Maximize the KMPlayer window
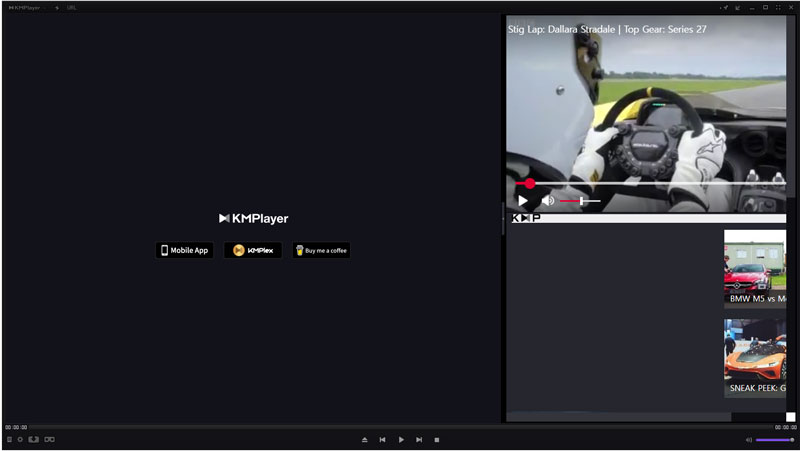This screenshot has height=451, width=800. pos(765,8)
